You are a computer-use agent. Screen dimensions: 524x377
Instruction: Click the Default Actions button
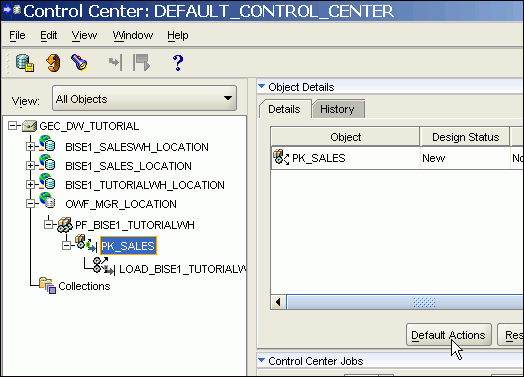[448, 335]
